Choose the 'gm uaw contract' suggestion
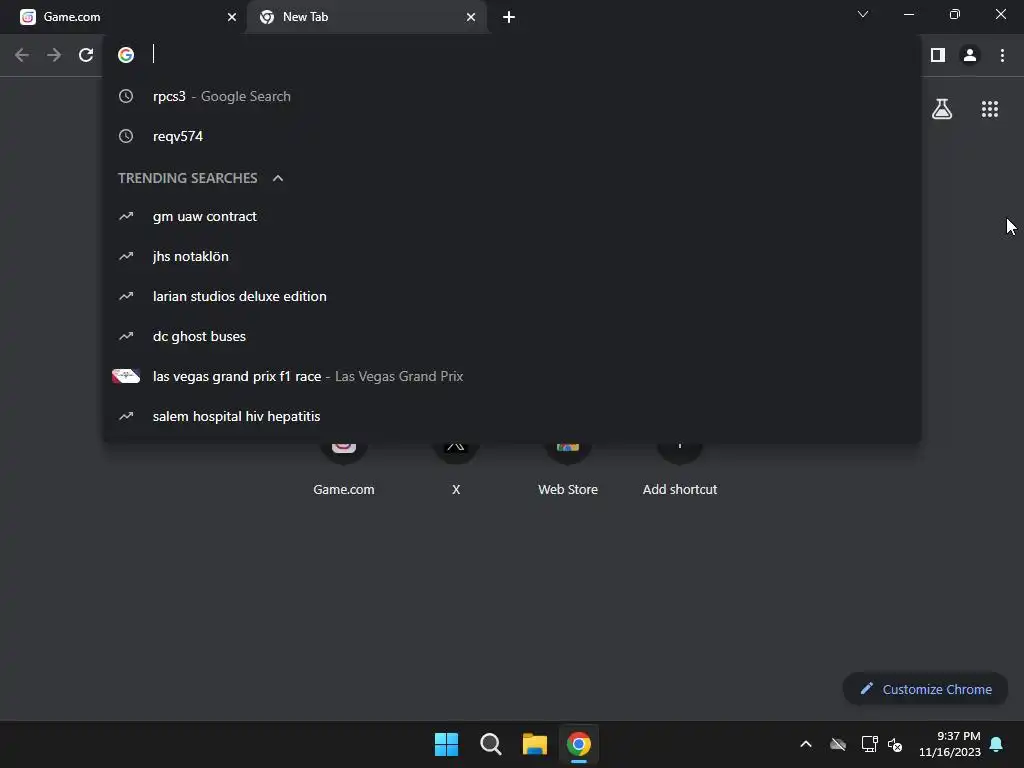 (x=512, y=217)
